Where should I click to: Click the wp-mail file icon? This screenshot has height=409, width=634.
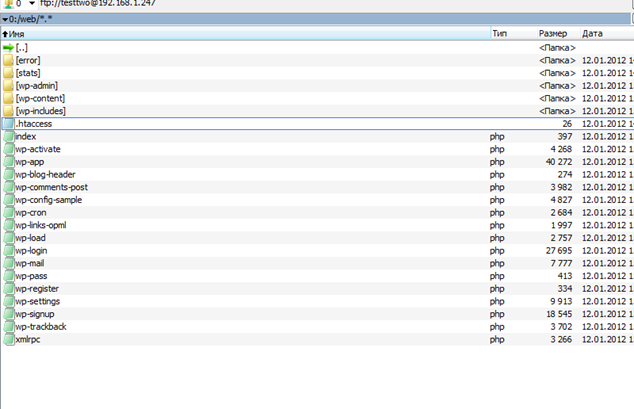click(x=8, y=264)
